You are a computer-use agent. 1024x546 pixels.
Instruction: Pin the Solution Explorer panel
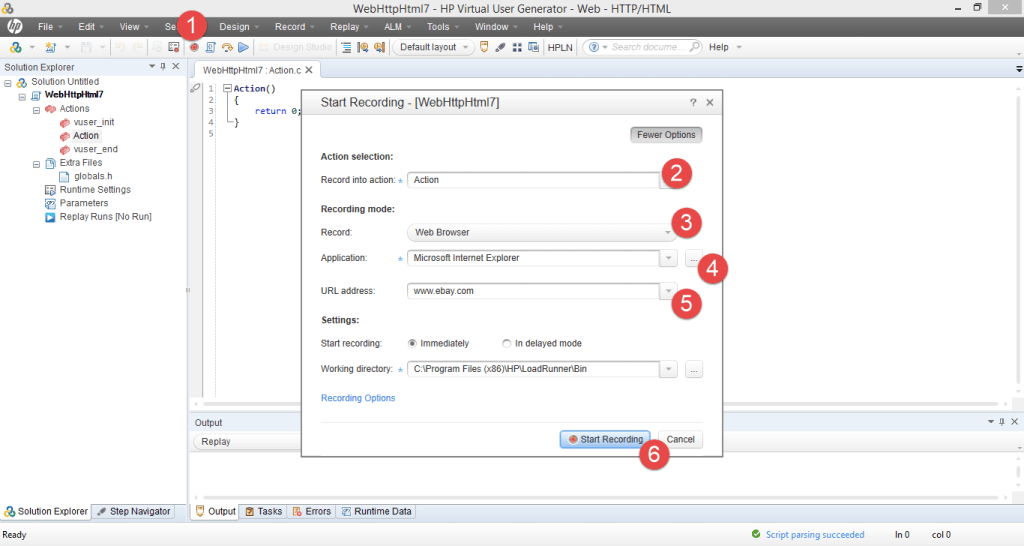tap(163, 67)
